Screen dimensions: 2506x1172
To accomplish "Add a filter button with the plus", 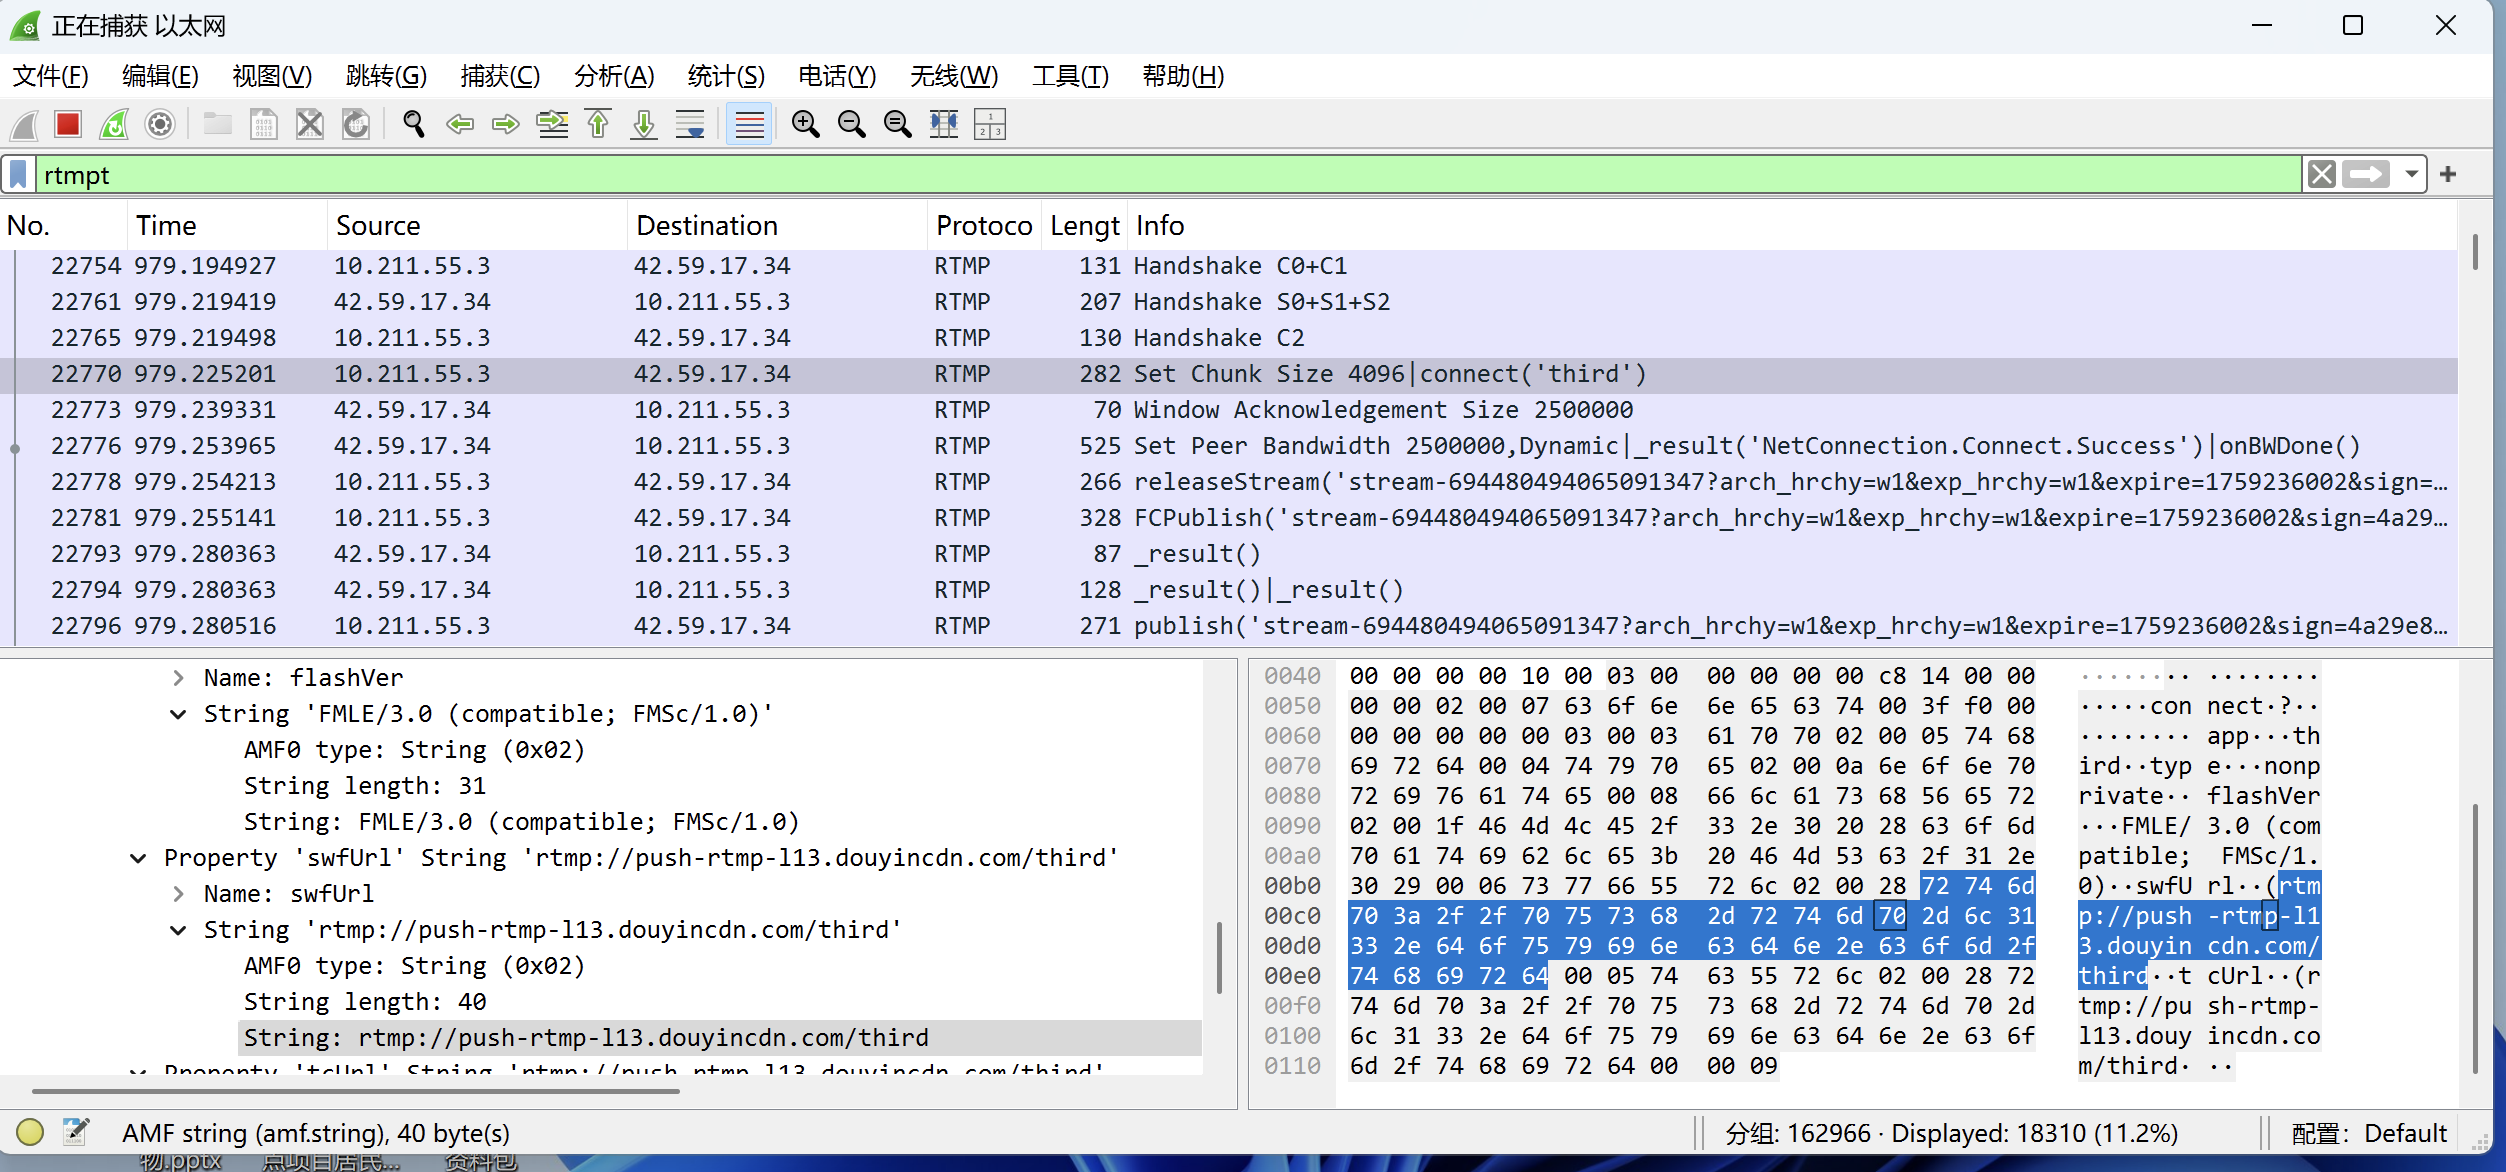I will click(2448, 175).
